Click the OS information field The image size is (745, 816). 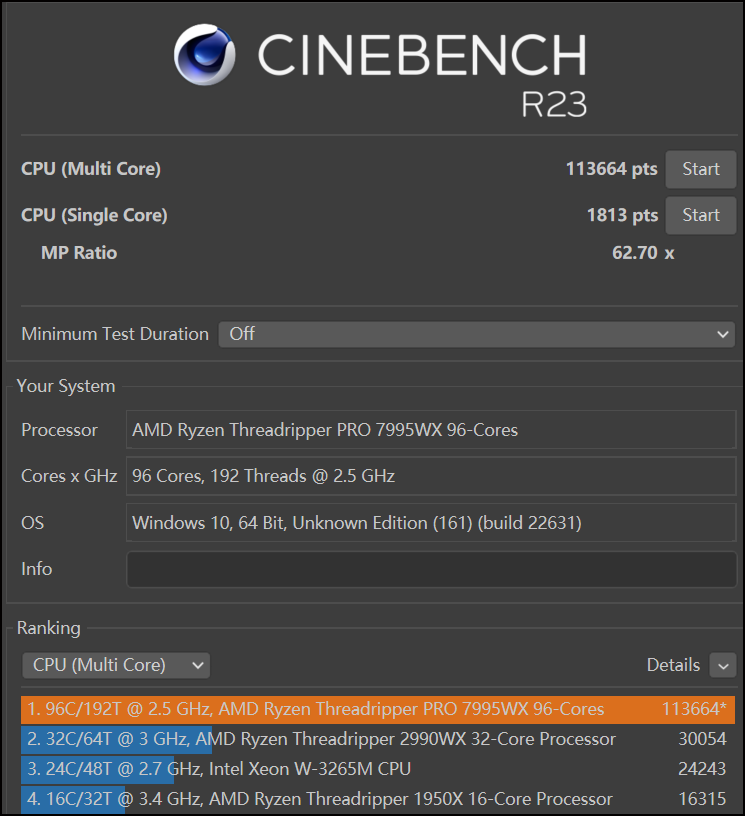431,522
